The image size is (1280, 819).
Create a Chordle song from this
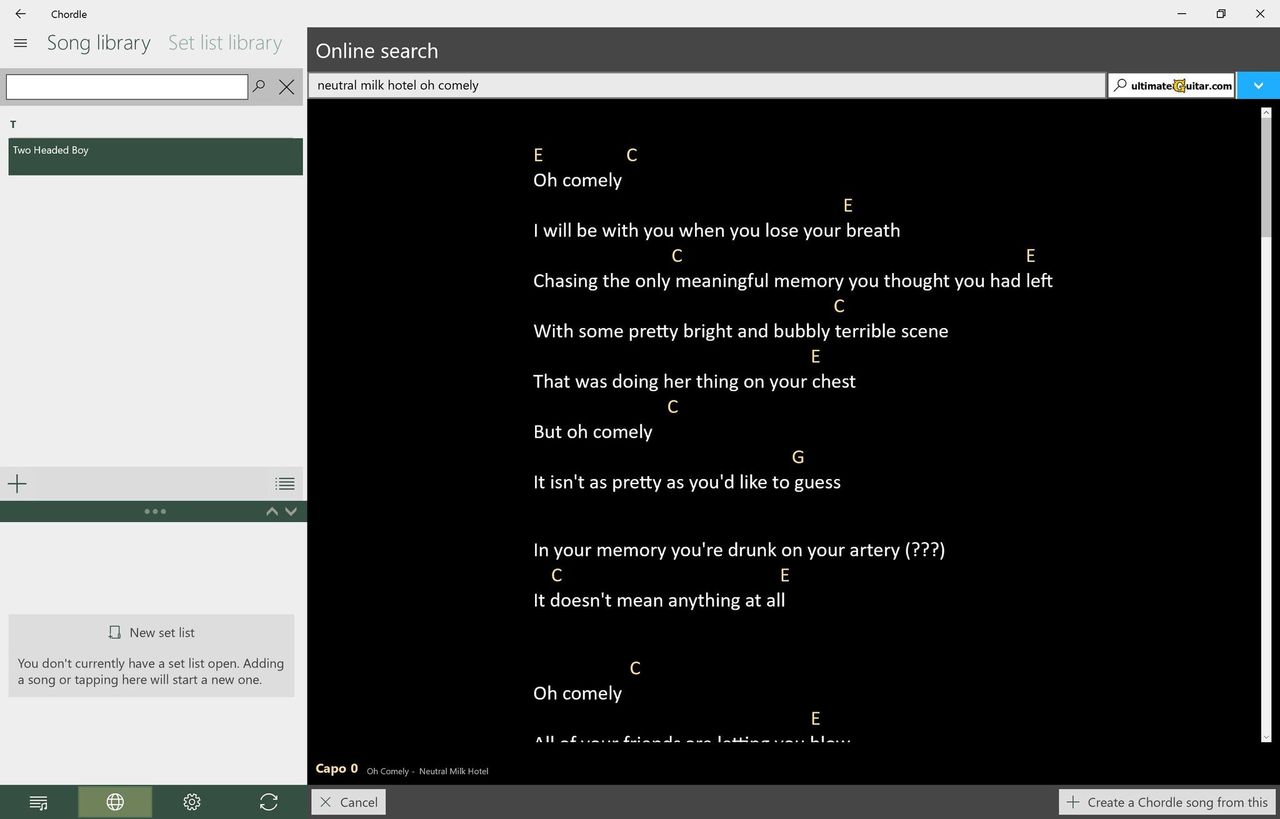[1167, 802]
